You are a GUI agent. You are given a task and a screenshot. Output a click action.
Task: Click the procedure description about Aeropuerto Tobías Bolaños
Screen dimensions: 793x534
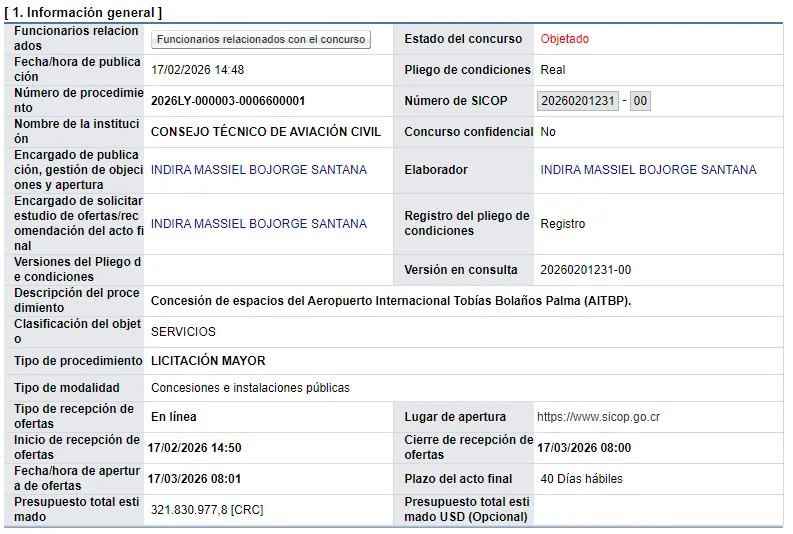pos(391,301)
